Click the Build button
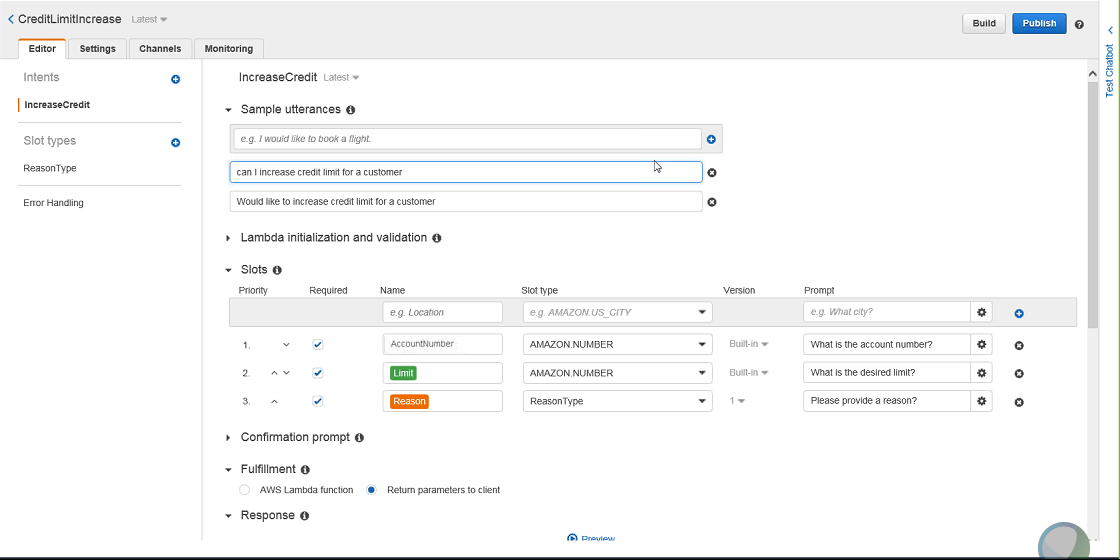 pyautogui.click(x=984, y=23)
